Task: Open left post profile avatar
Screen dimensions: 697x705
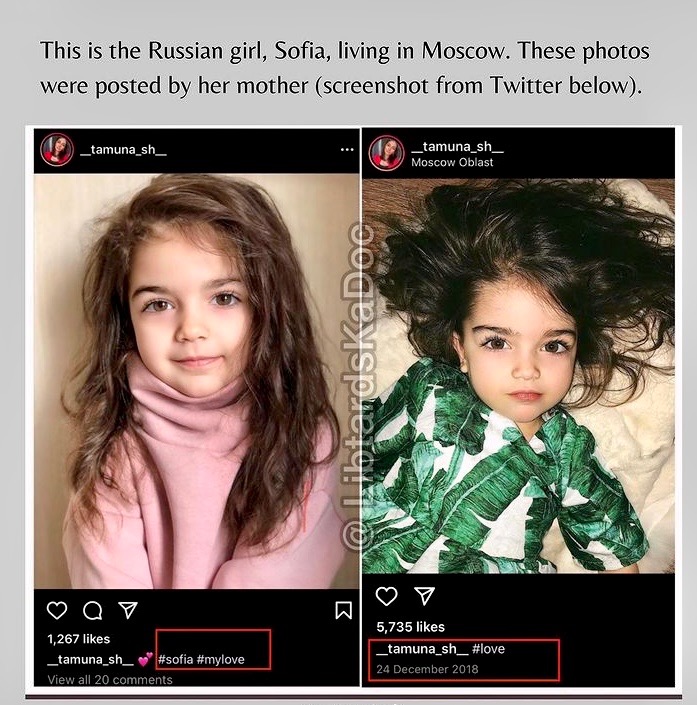Action: pos(57,150)
